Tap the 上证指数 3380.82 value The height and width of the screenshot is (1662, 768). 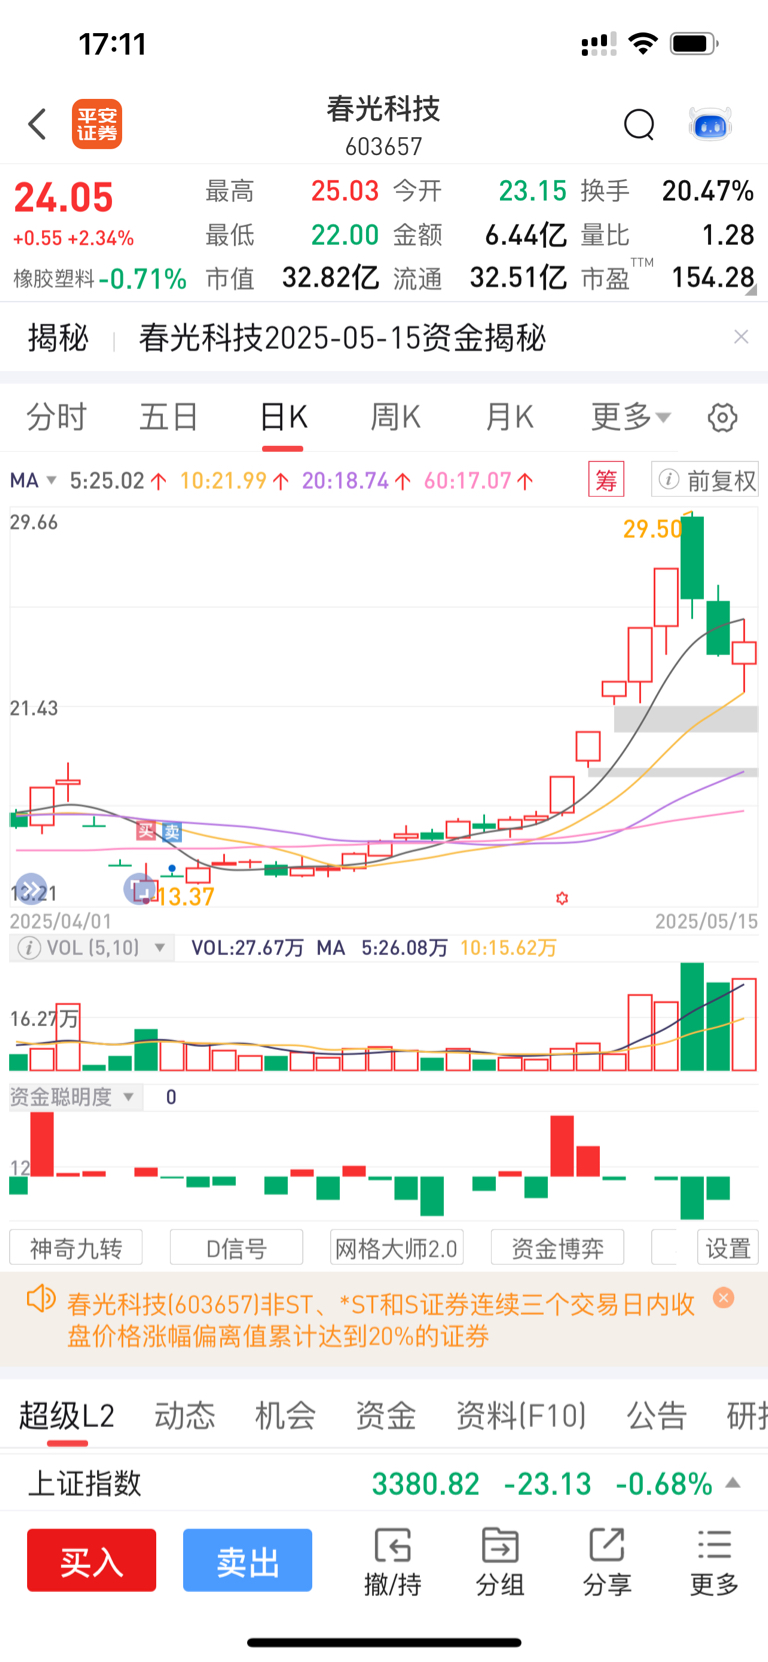pyautogui.click(x=426, y=1483)
